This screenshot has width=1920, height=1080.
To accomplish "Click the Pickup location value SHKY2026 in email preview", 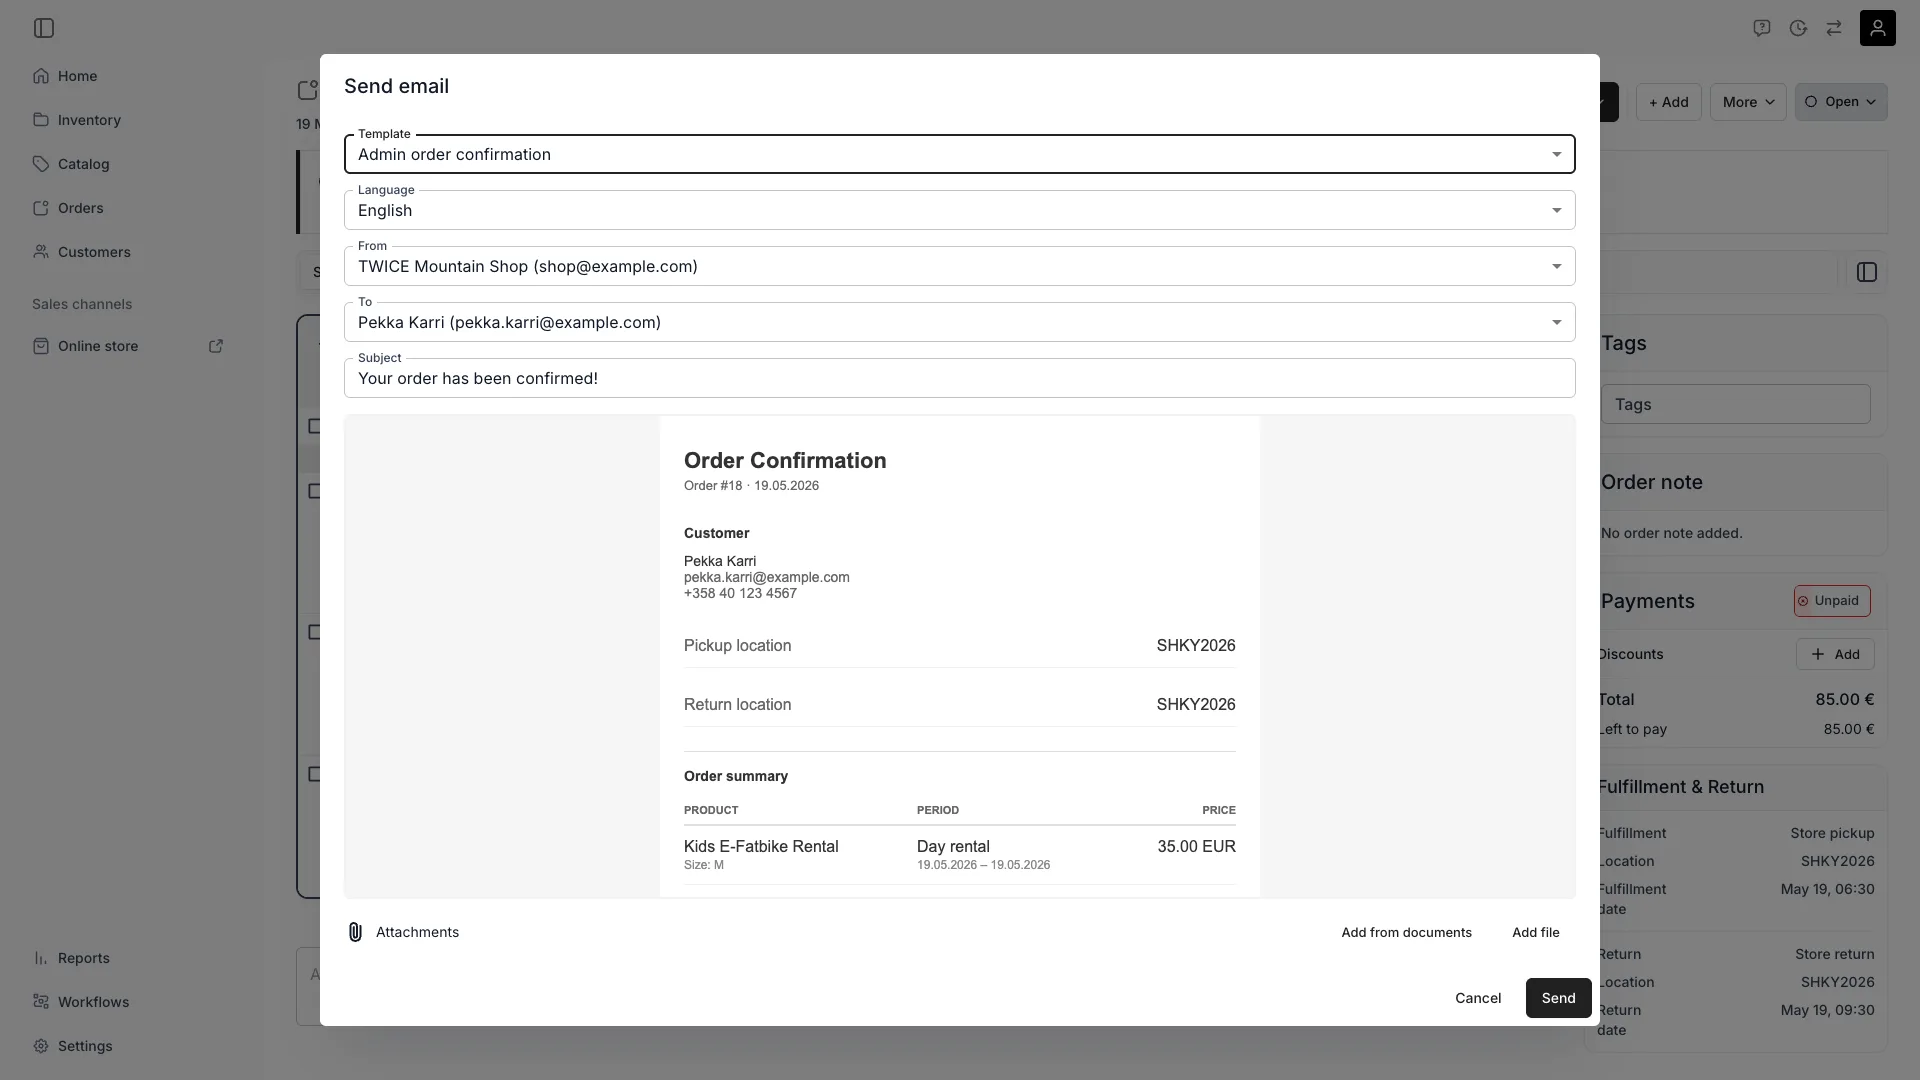I will click(x=1196, y=646).
